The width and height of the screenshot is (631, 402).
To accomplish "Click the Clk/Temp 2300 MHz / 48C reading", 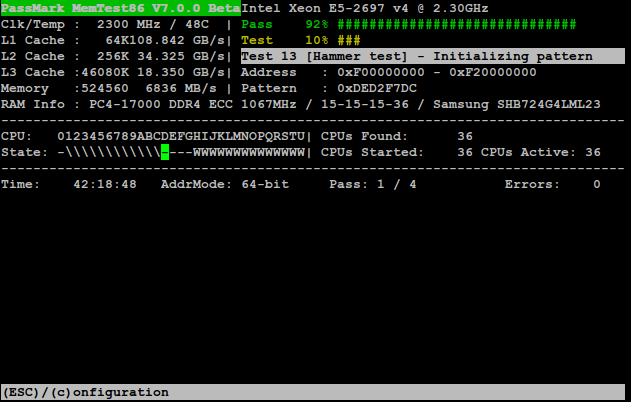I will click(x=105, y=25).
